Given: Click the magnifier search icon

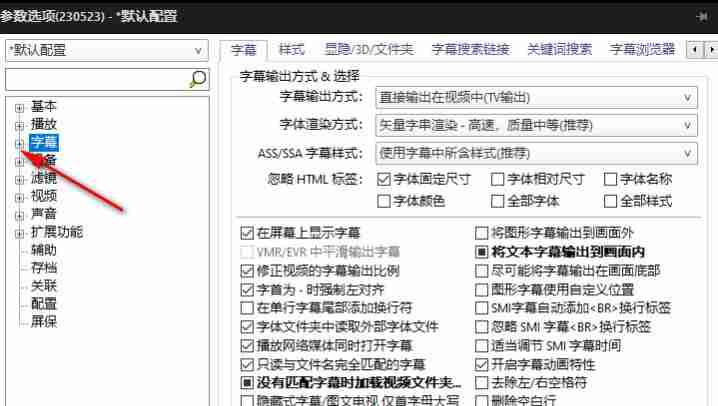Looking at the screenshot, I should point(198,79).
